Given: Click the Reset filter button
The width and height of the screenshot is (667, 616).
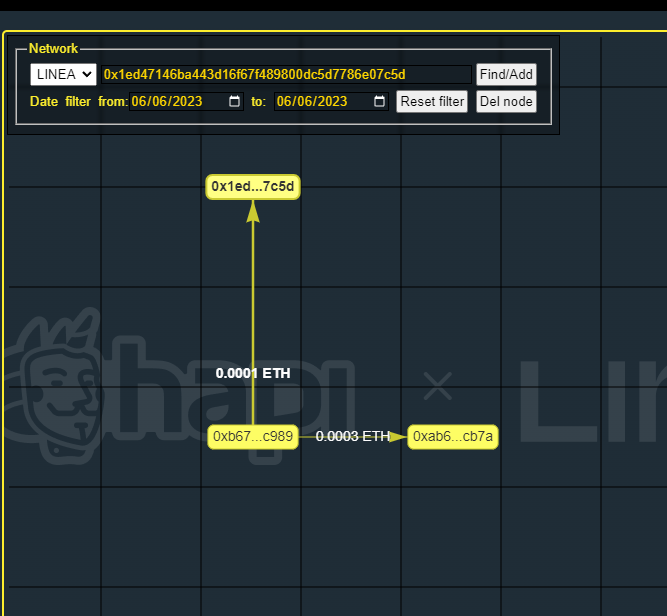Looking at the screenshot, I should click(x=432, y=101).
